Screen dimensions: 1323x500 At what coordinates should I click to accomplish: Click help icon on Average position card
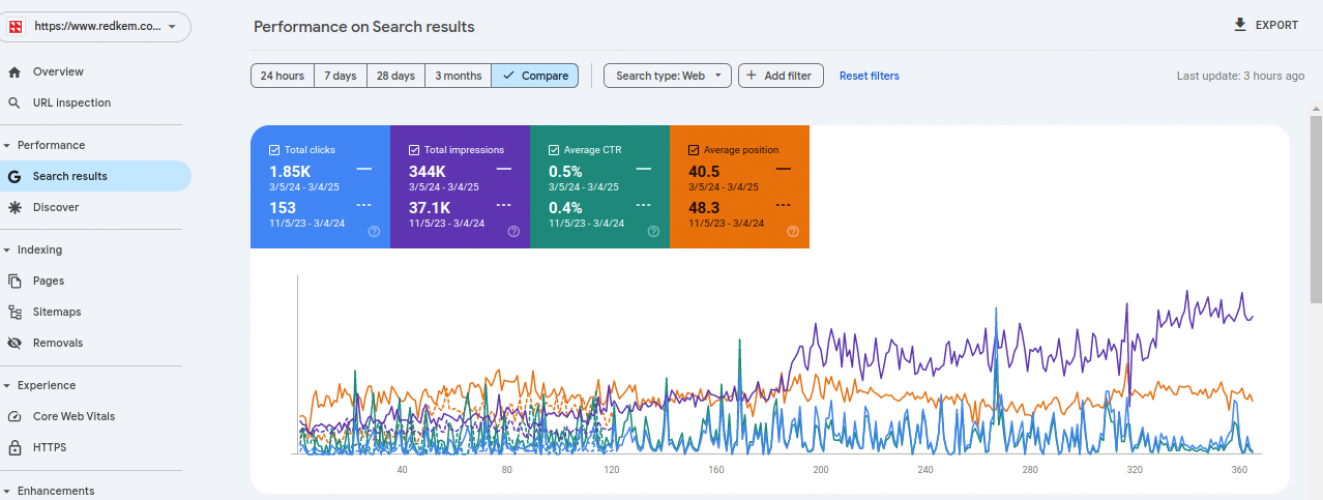[x=793, y=231]
